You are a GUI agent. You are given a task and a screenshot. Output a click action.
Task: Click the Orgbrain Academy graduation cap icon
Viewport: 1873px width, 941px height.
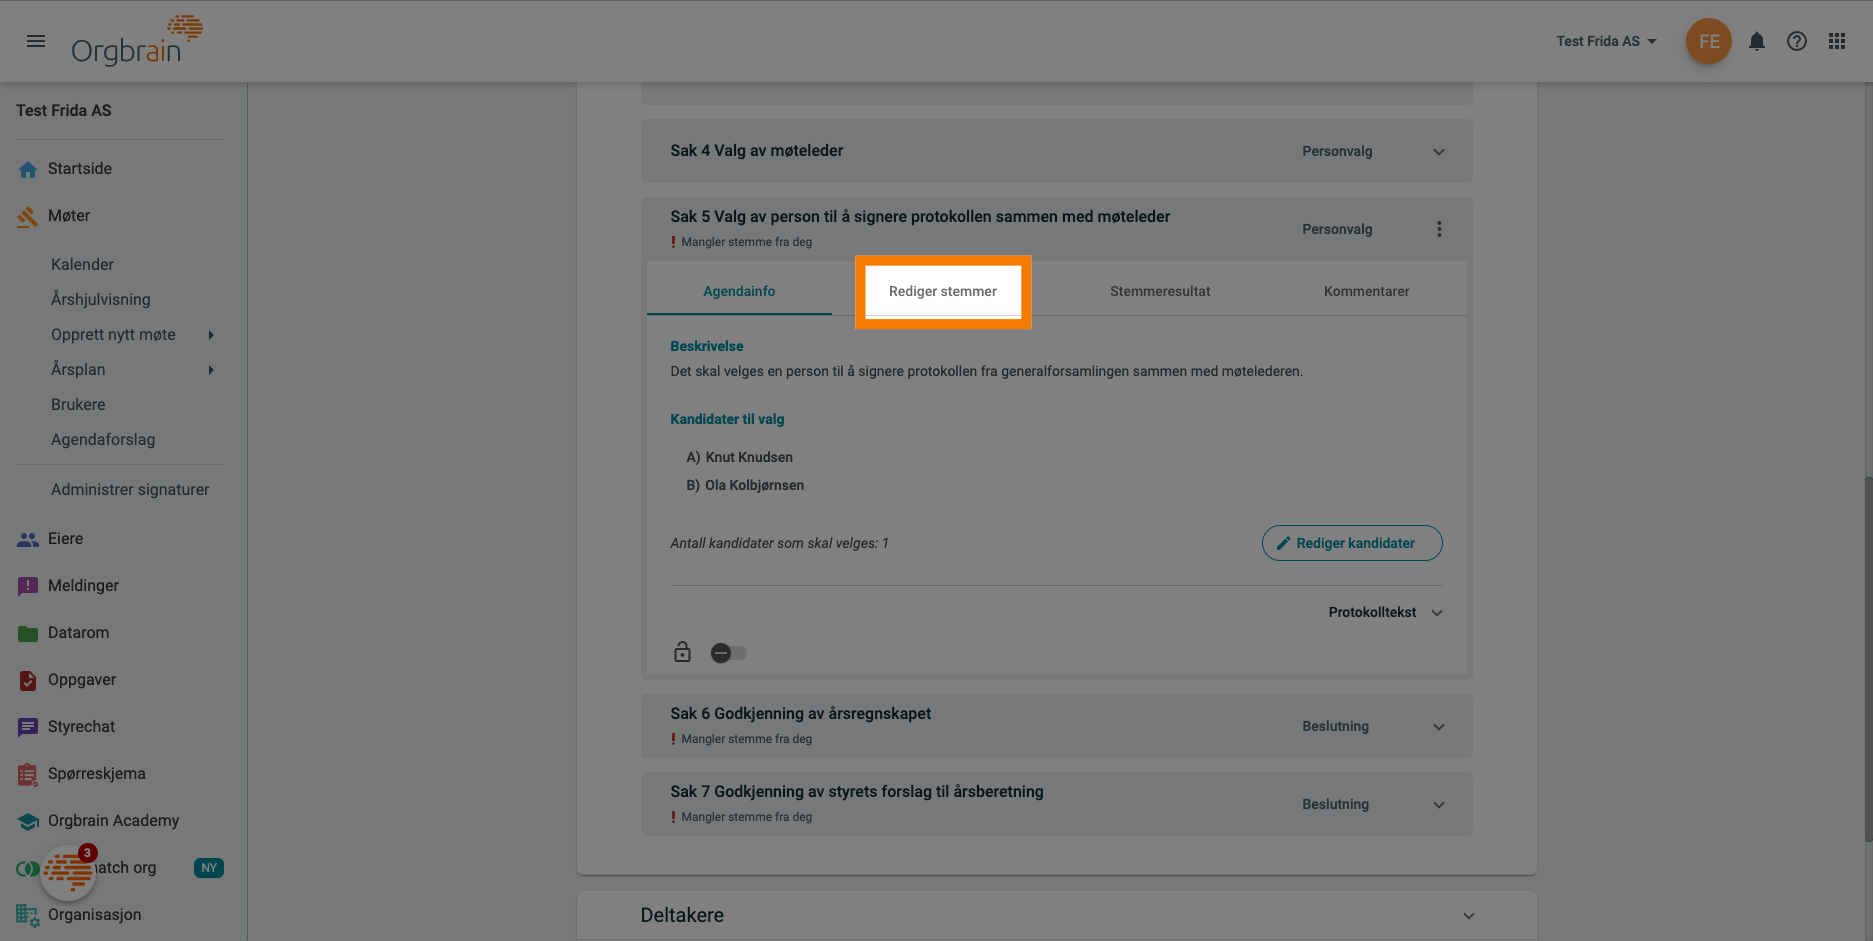[x=28, y=821]
